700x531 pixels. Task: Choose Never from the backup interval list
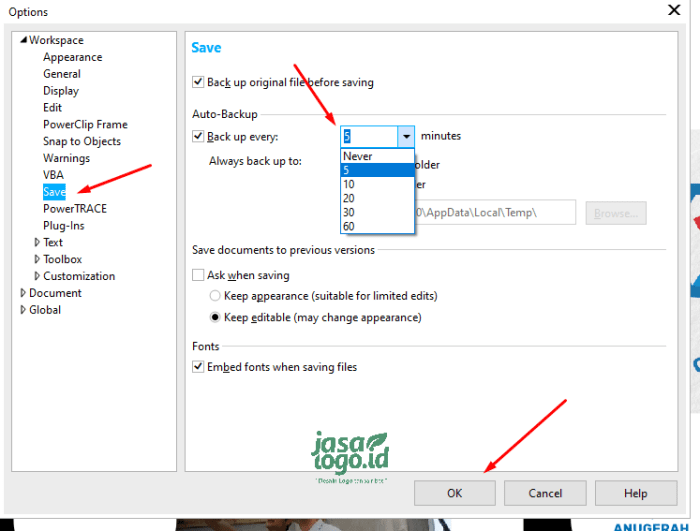pyautogui.click(x=357, y=157)
